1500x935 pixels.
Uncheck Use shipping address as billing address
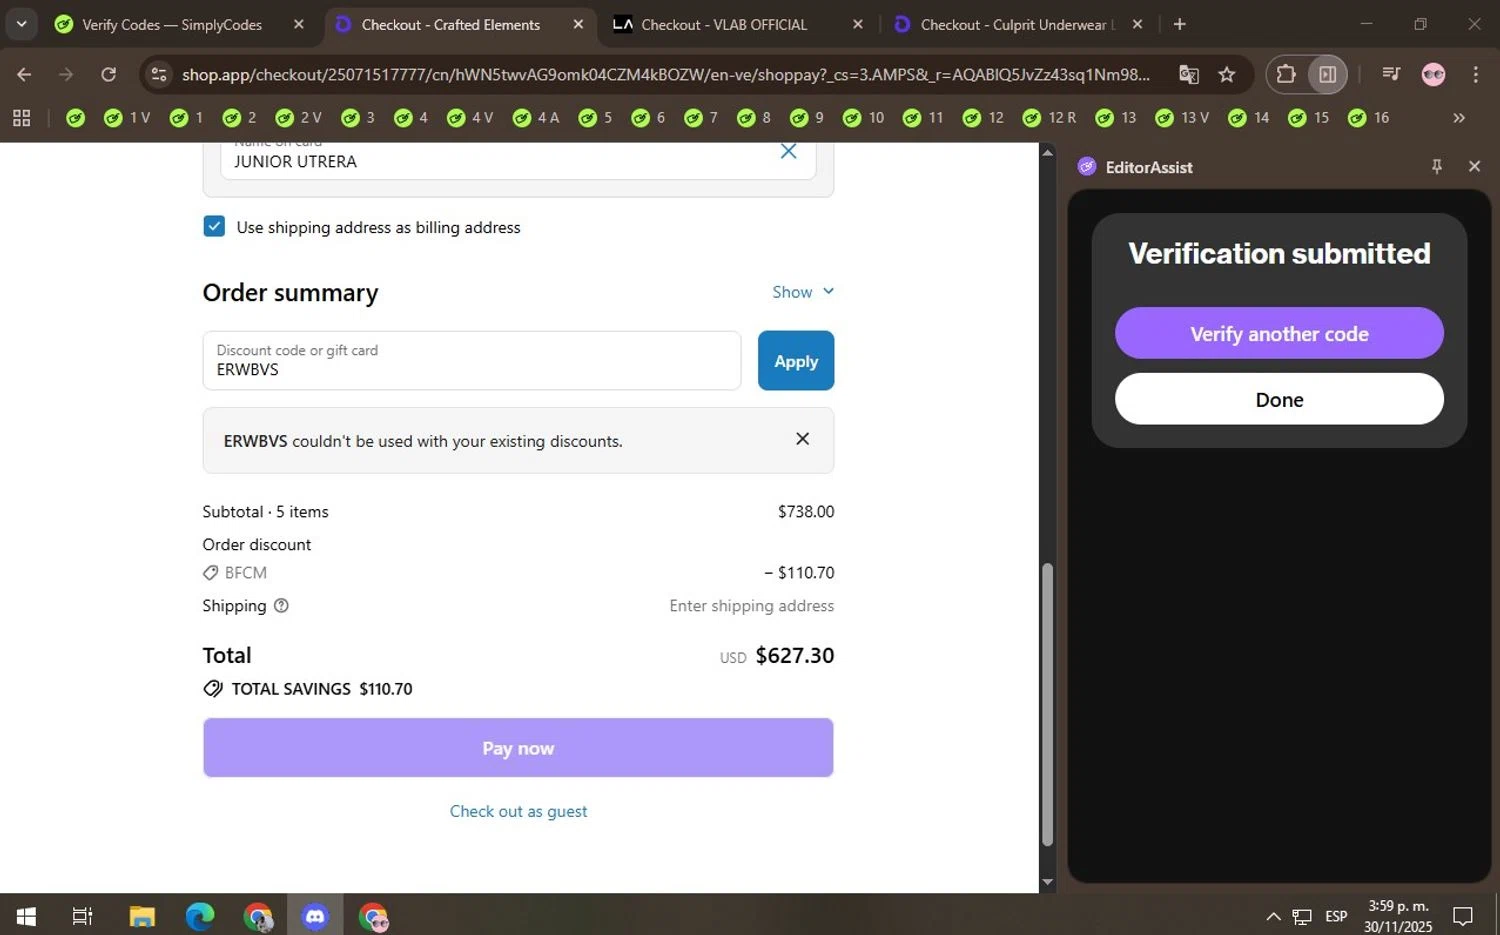pyautogui.click(x=214, y=227)
